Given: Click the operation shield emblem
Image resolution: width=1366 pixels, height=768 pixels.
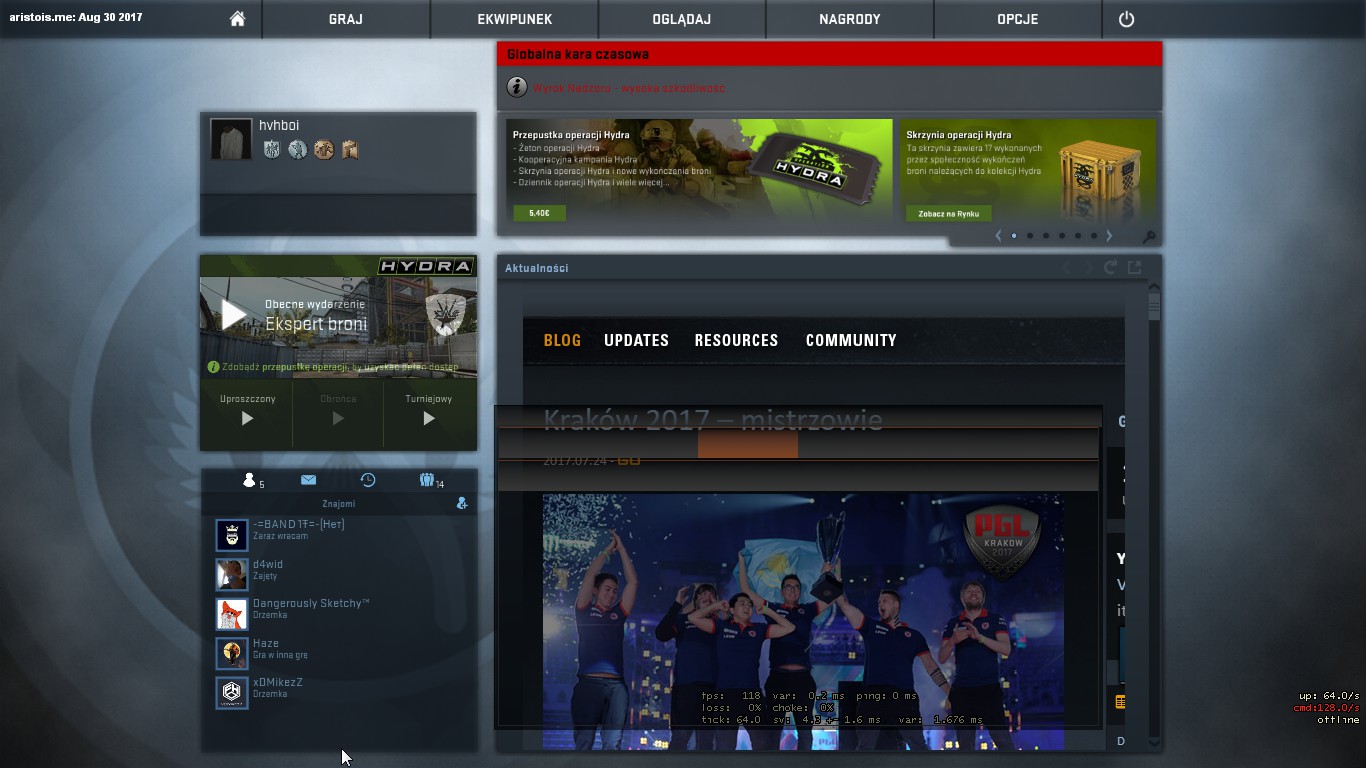Looking at the screenshot, I should pyautogui.click(x=446, y=315).
